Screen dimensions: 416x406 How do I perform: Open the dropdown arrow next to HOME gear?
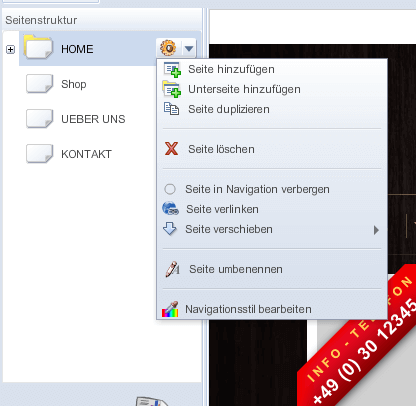[x=189, y=49]
